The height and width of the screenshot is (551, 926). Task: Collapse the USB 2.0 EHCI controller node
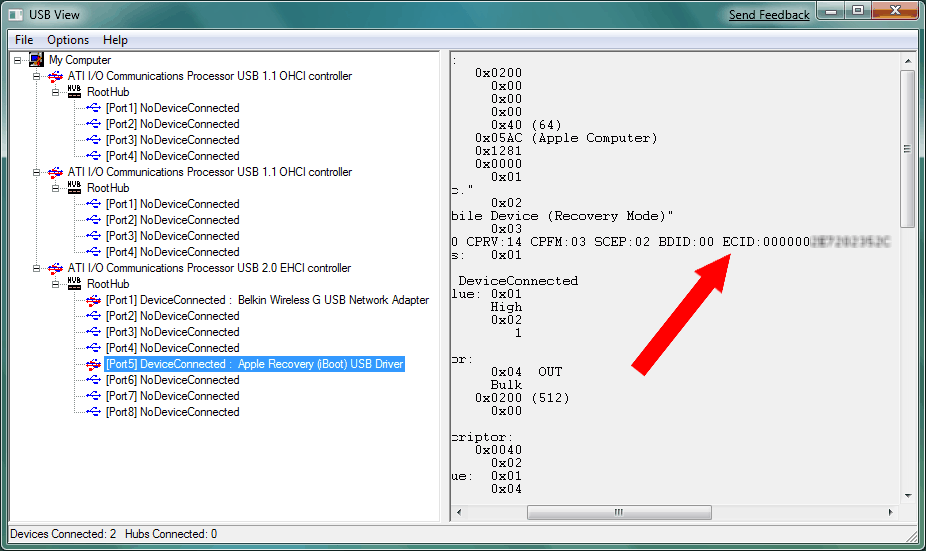point(37,268)
